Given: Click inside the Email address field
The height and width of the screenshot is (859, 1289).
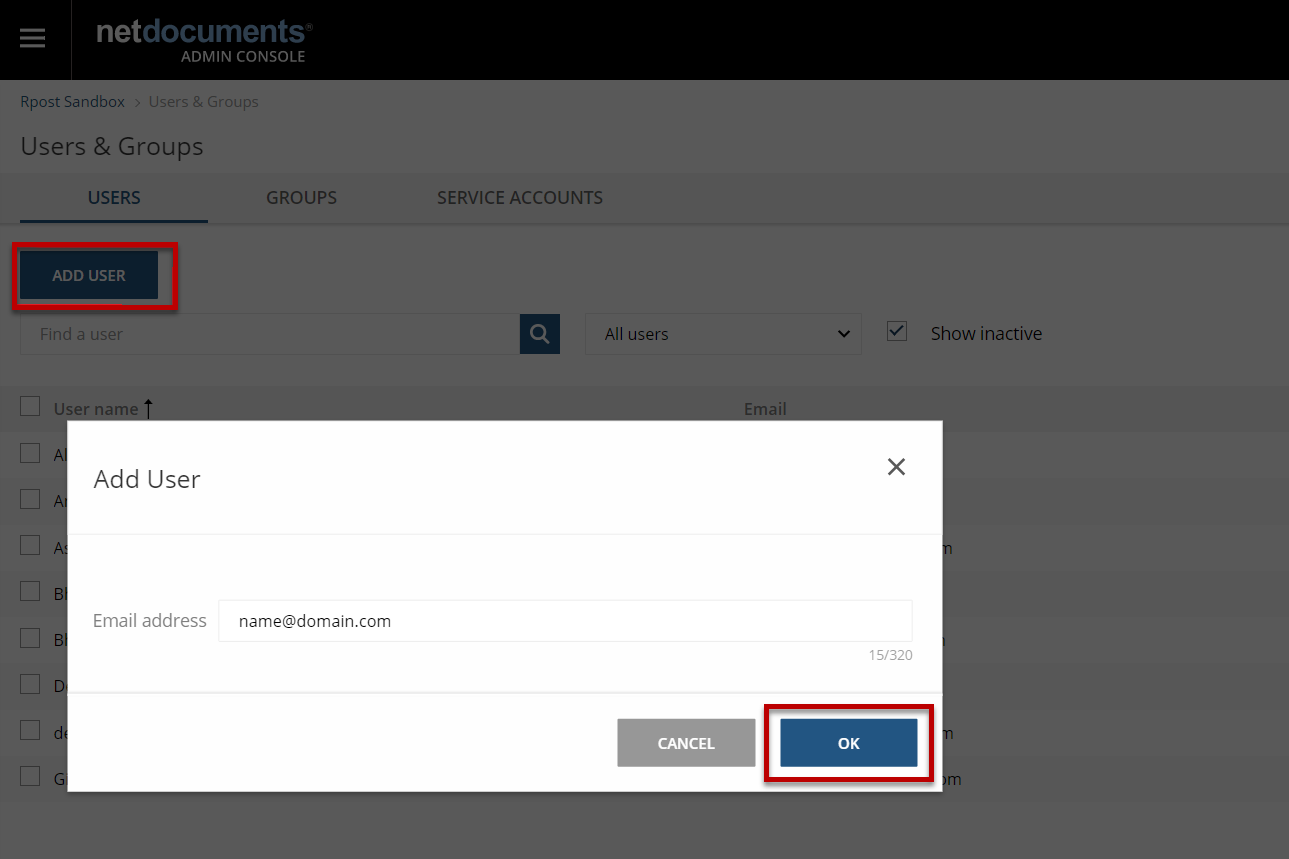Looking at the screenshot, I should point(565,620).
